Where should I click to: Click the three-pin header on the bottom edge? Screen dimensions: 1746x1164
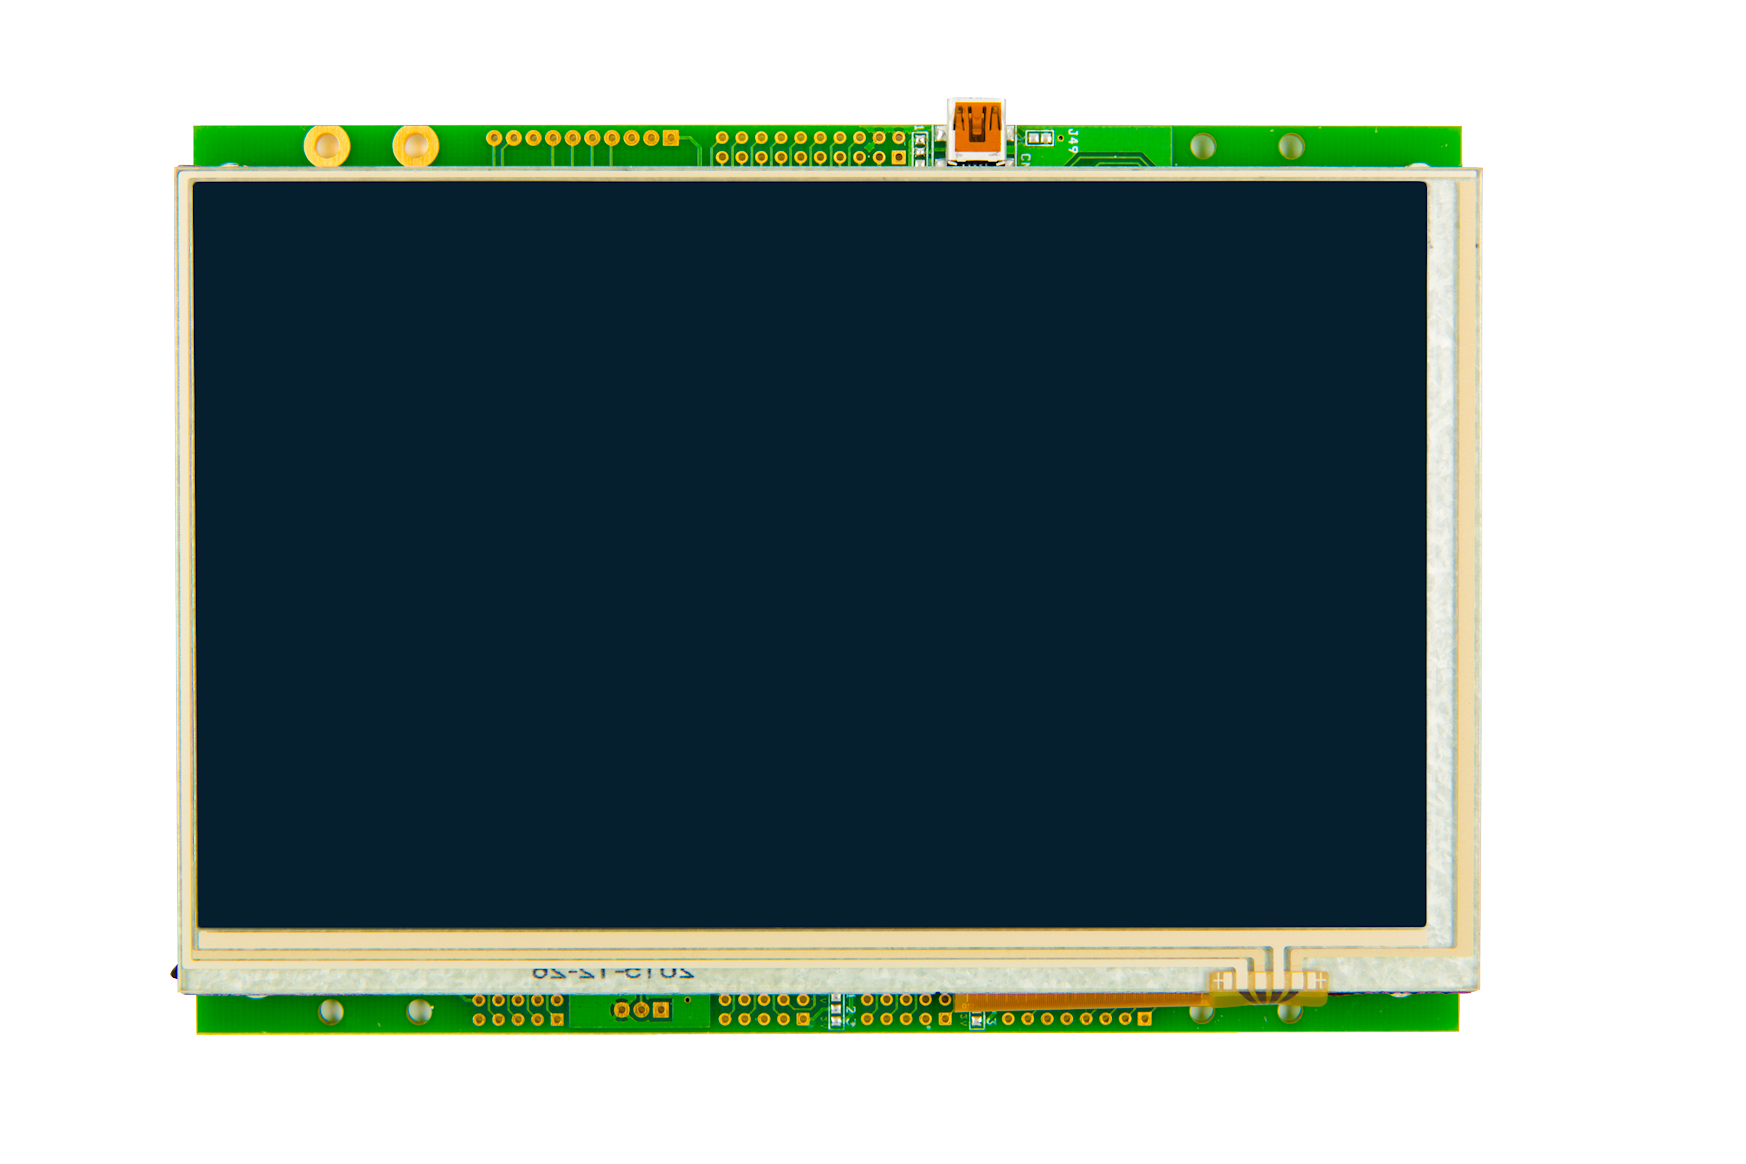click(641, 1010)
